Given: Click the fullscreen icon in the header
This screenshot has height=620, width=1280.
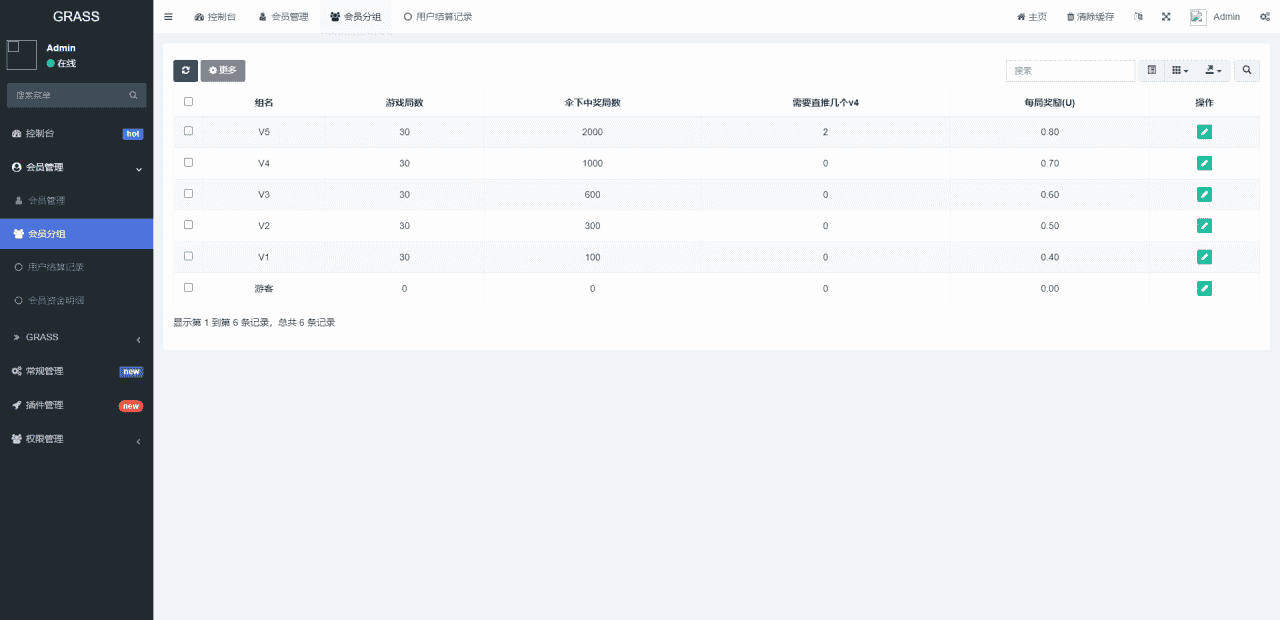Looking at the screenshot, I should (1166, 17).
